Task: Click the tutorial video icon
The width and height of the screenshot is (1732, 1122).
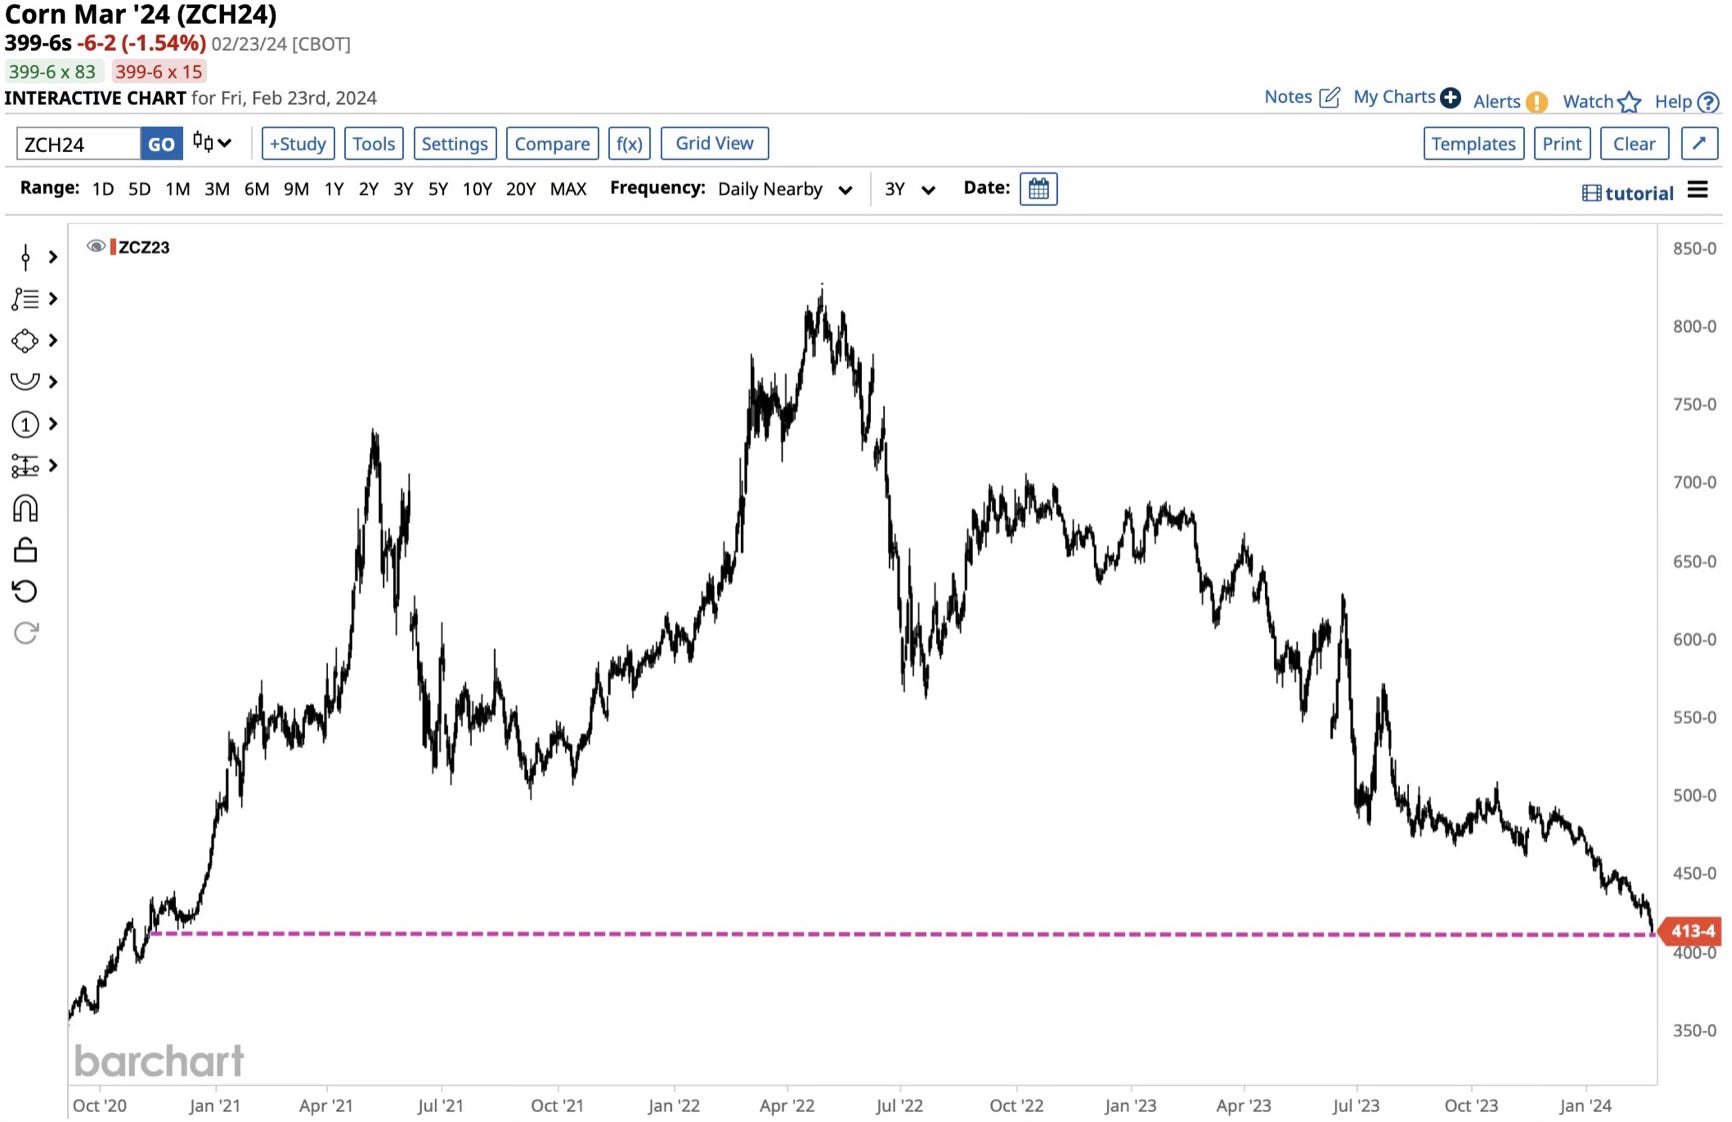Action: (x=1591, y=193)
